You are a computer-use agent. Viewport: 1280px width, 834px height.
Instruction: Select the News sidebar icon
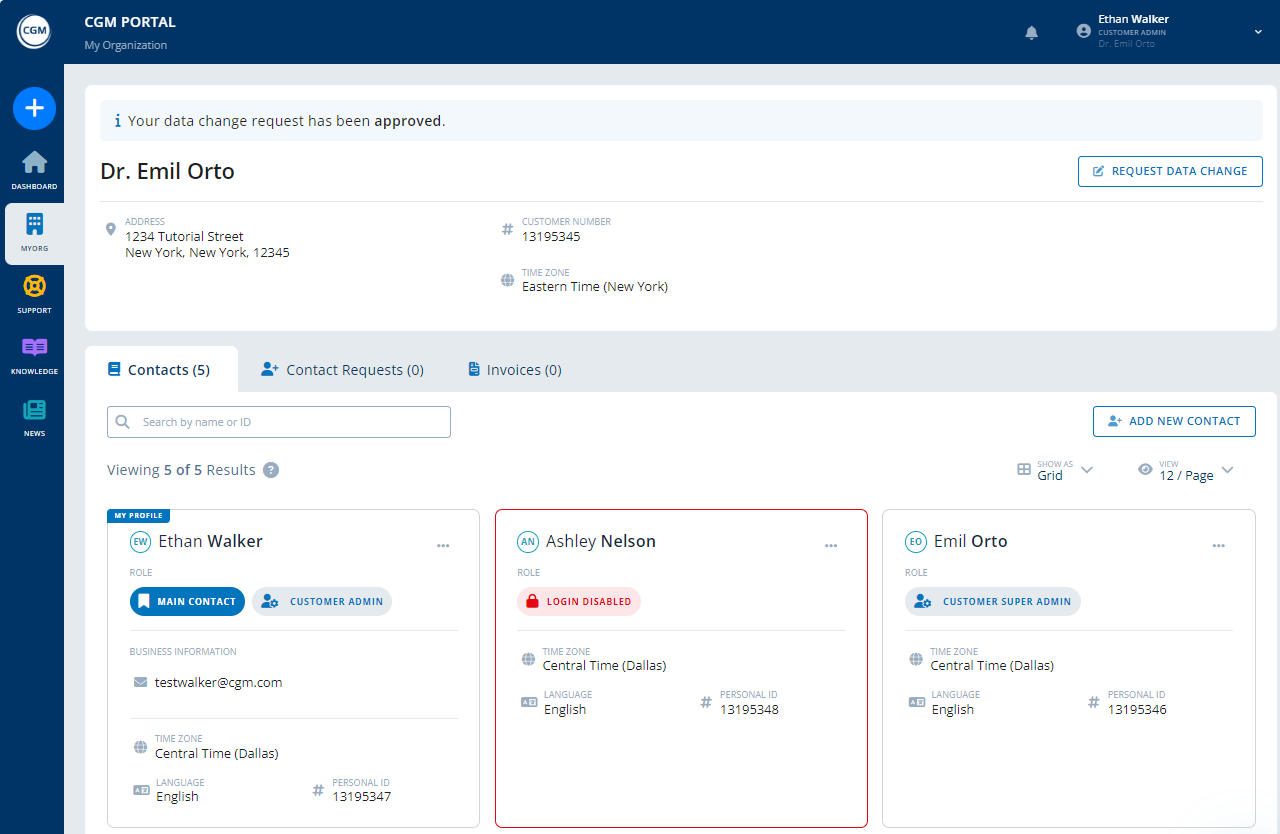coord(34,413)
